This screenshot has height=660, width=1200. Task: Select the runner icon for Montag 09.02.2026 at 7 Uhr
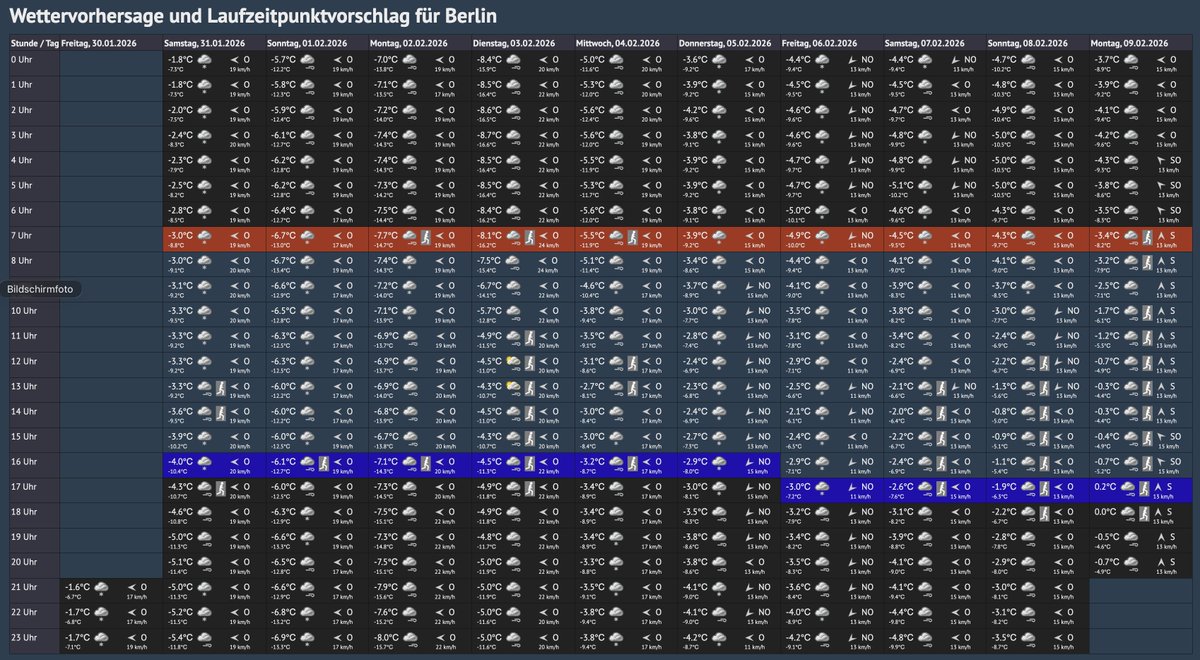pos(1147,238)
